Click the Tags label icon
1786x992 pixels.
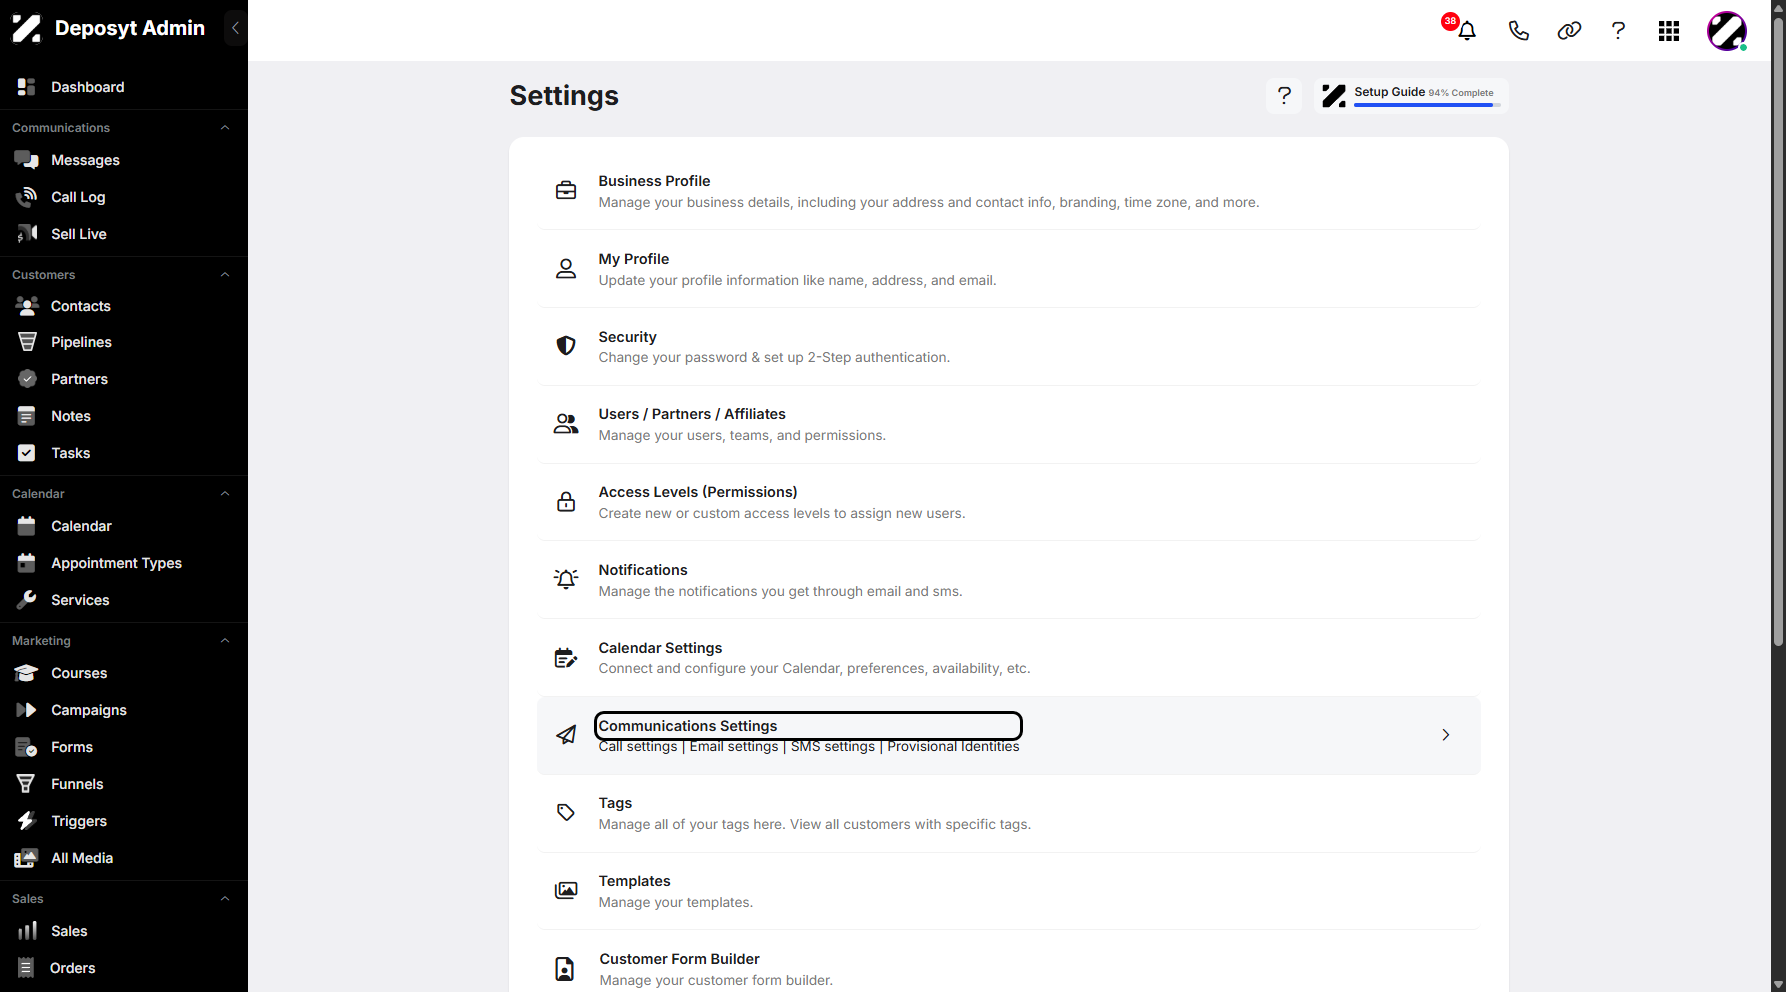[566, 812]
